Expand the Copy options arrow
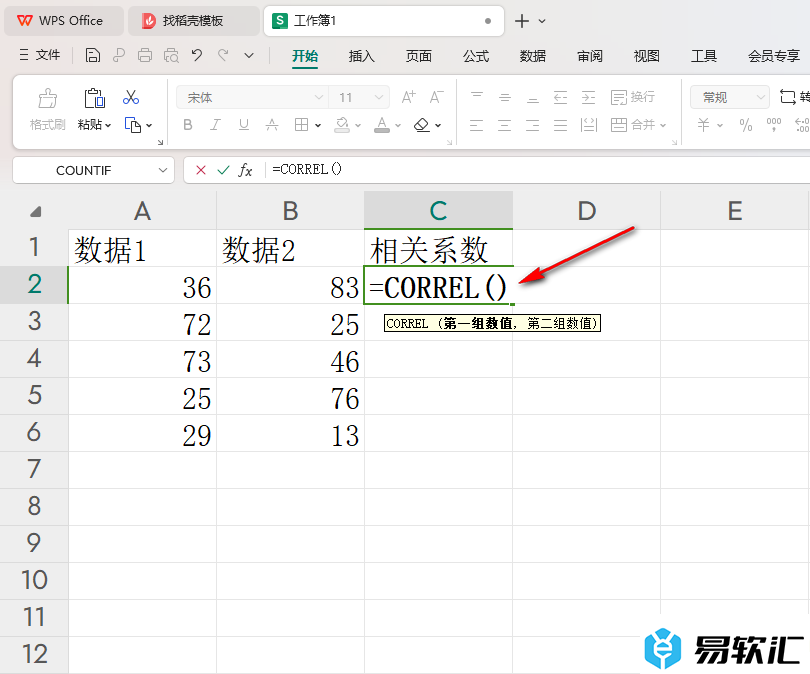 point(149,126)
